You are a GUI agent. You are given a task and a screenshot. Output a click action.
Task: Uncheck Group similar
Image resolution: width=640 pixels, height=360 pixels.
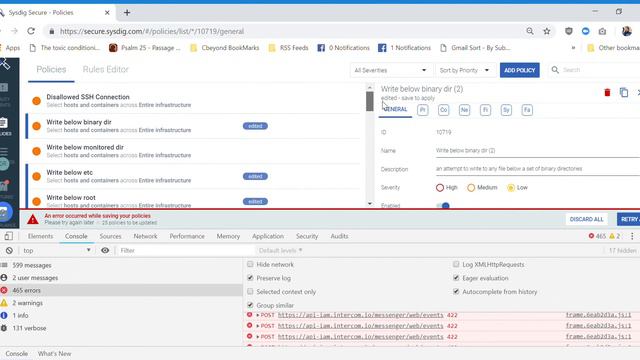pyautogui.click(x=250, y=305)
